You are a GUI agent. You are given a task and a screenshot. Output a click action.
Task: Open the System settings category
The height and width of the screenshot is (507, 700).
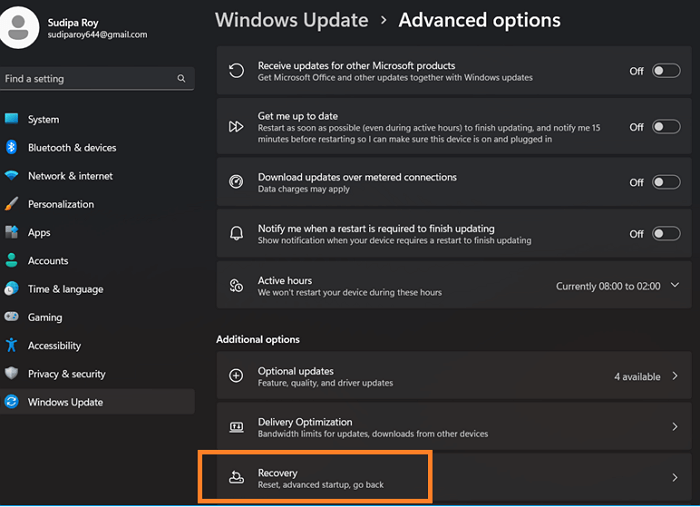click(x=43, y=119)
